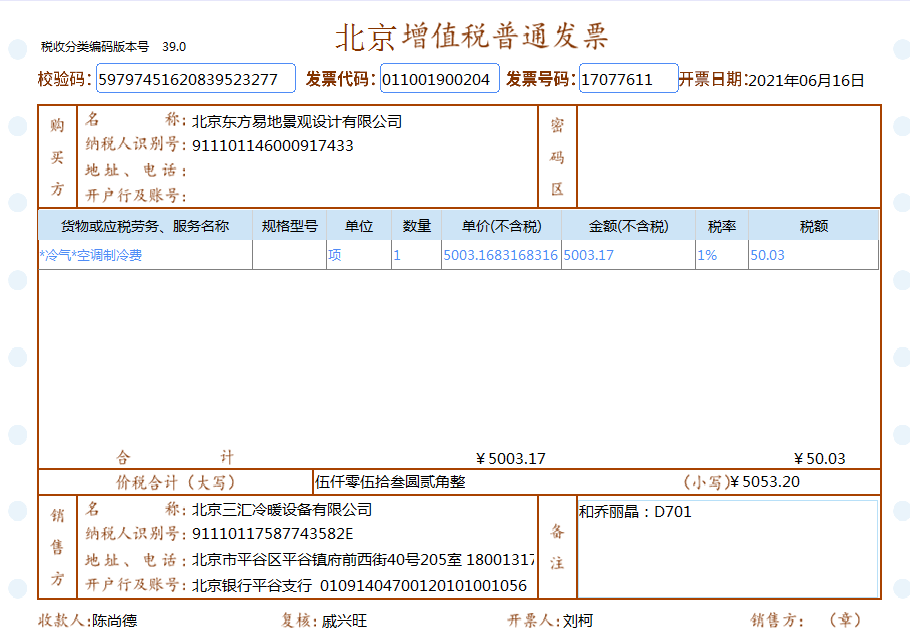
Task: Click the 北京增值税普通发票 title
Action: point(472,37)
